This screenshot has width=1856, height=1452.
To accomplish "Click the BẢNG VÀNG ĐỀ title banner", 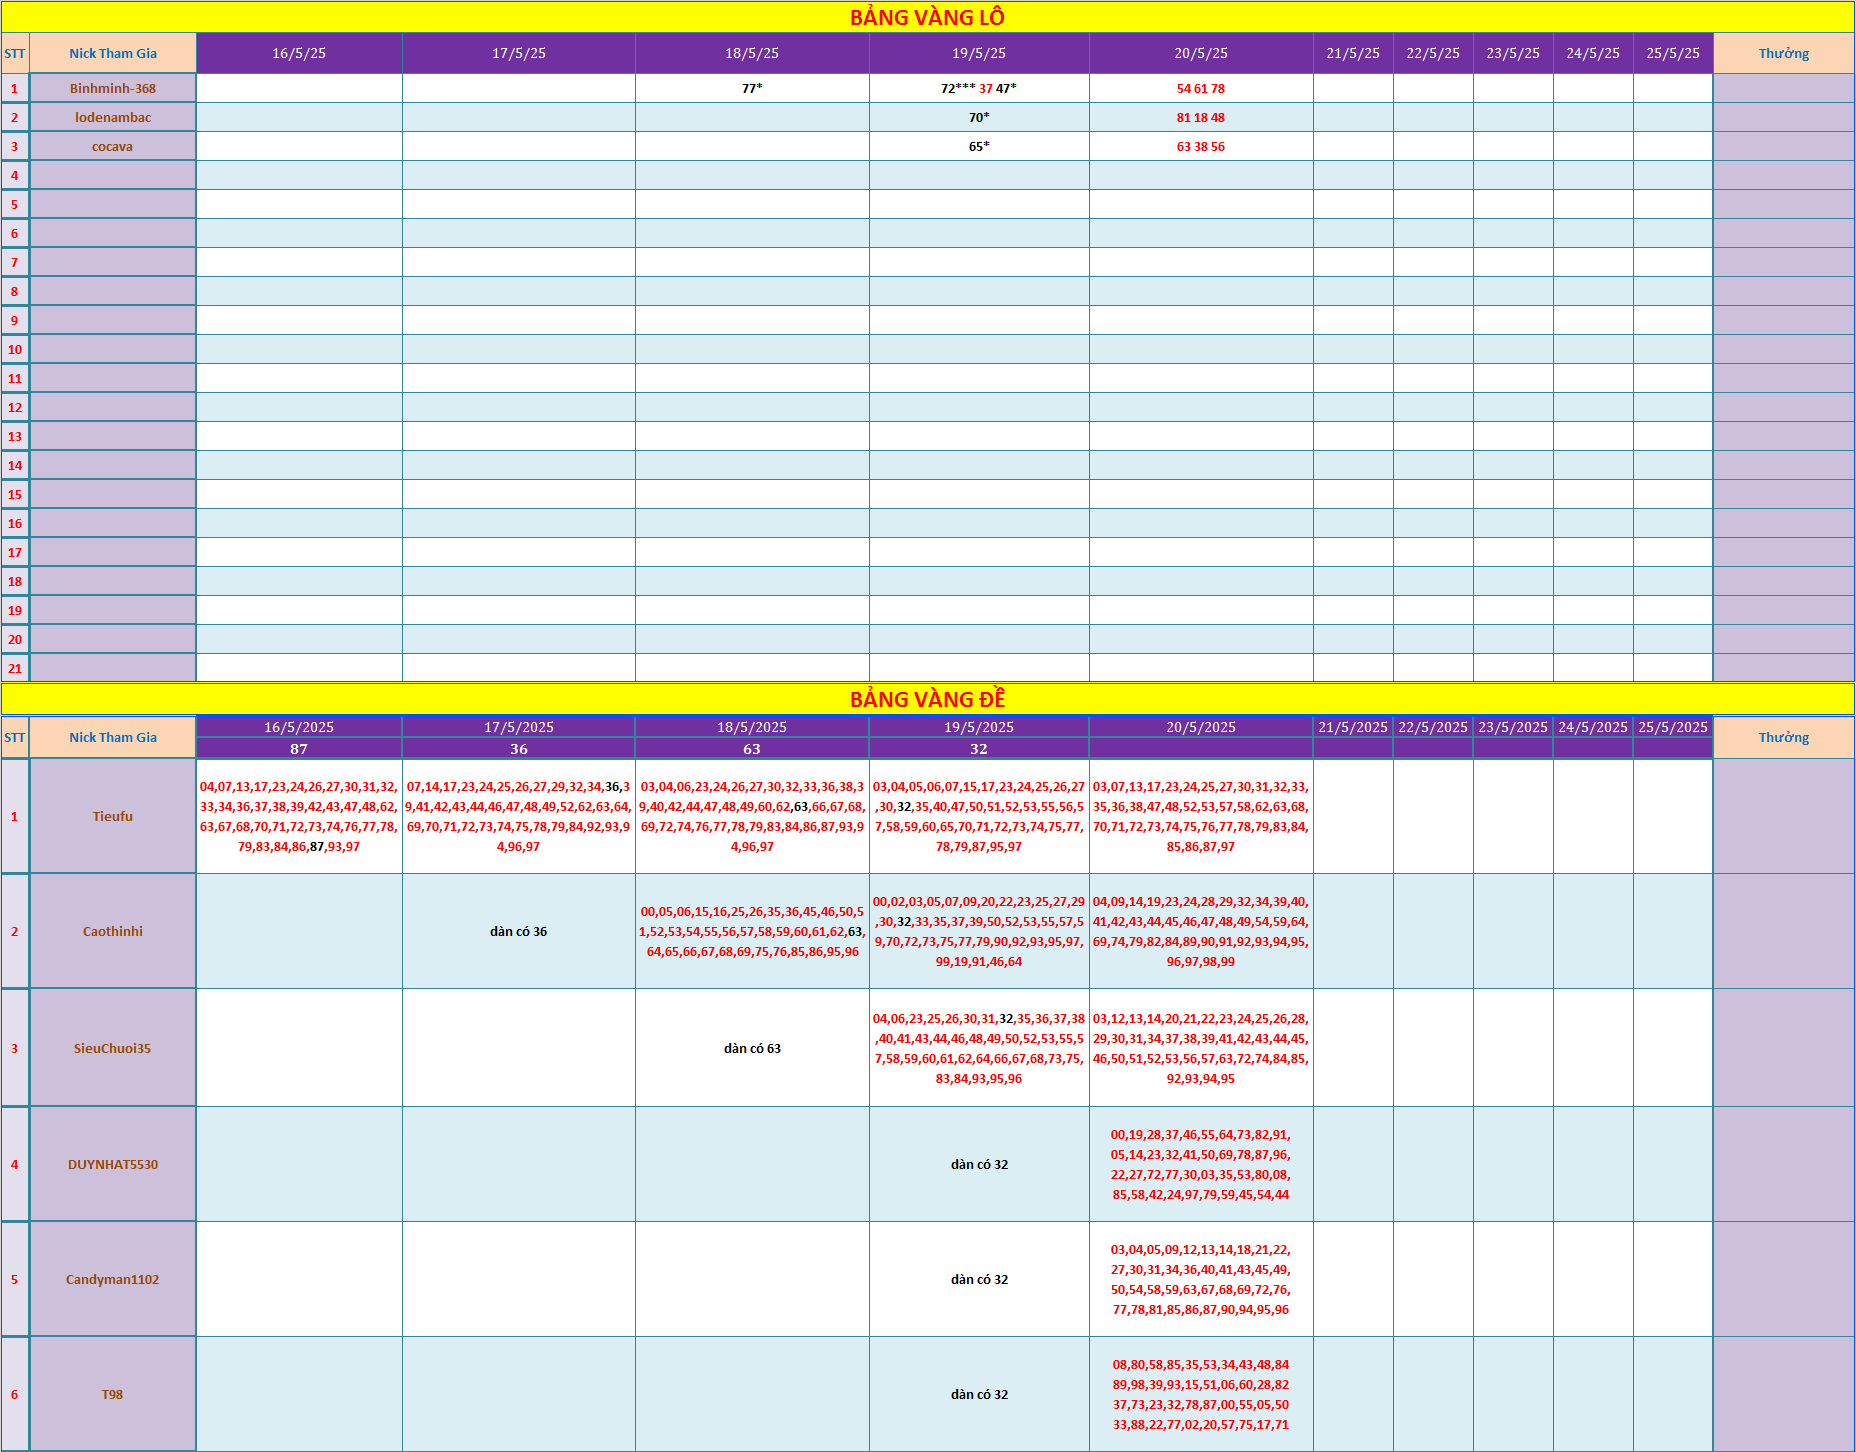I will click(x=927, y=699).
